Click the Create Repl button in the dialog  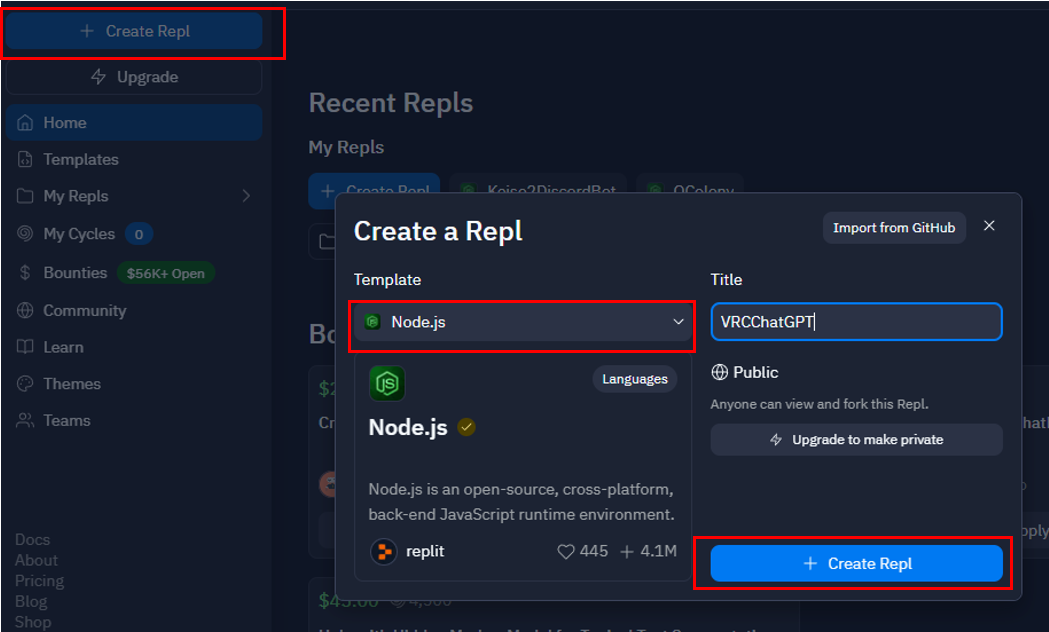point(856,563)
